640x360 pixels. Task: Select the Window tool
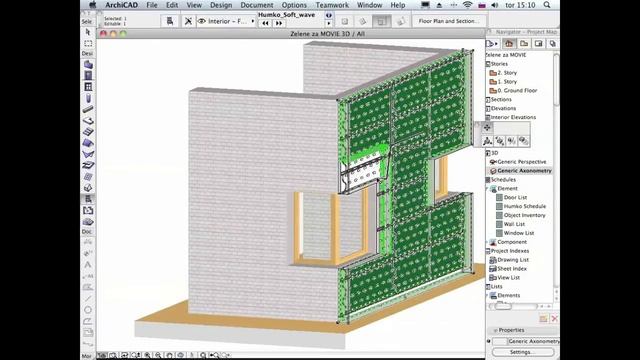click(x=88, y=87)
